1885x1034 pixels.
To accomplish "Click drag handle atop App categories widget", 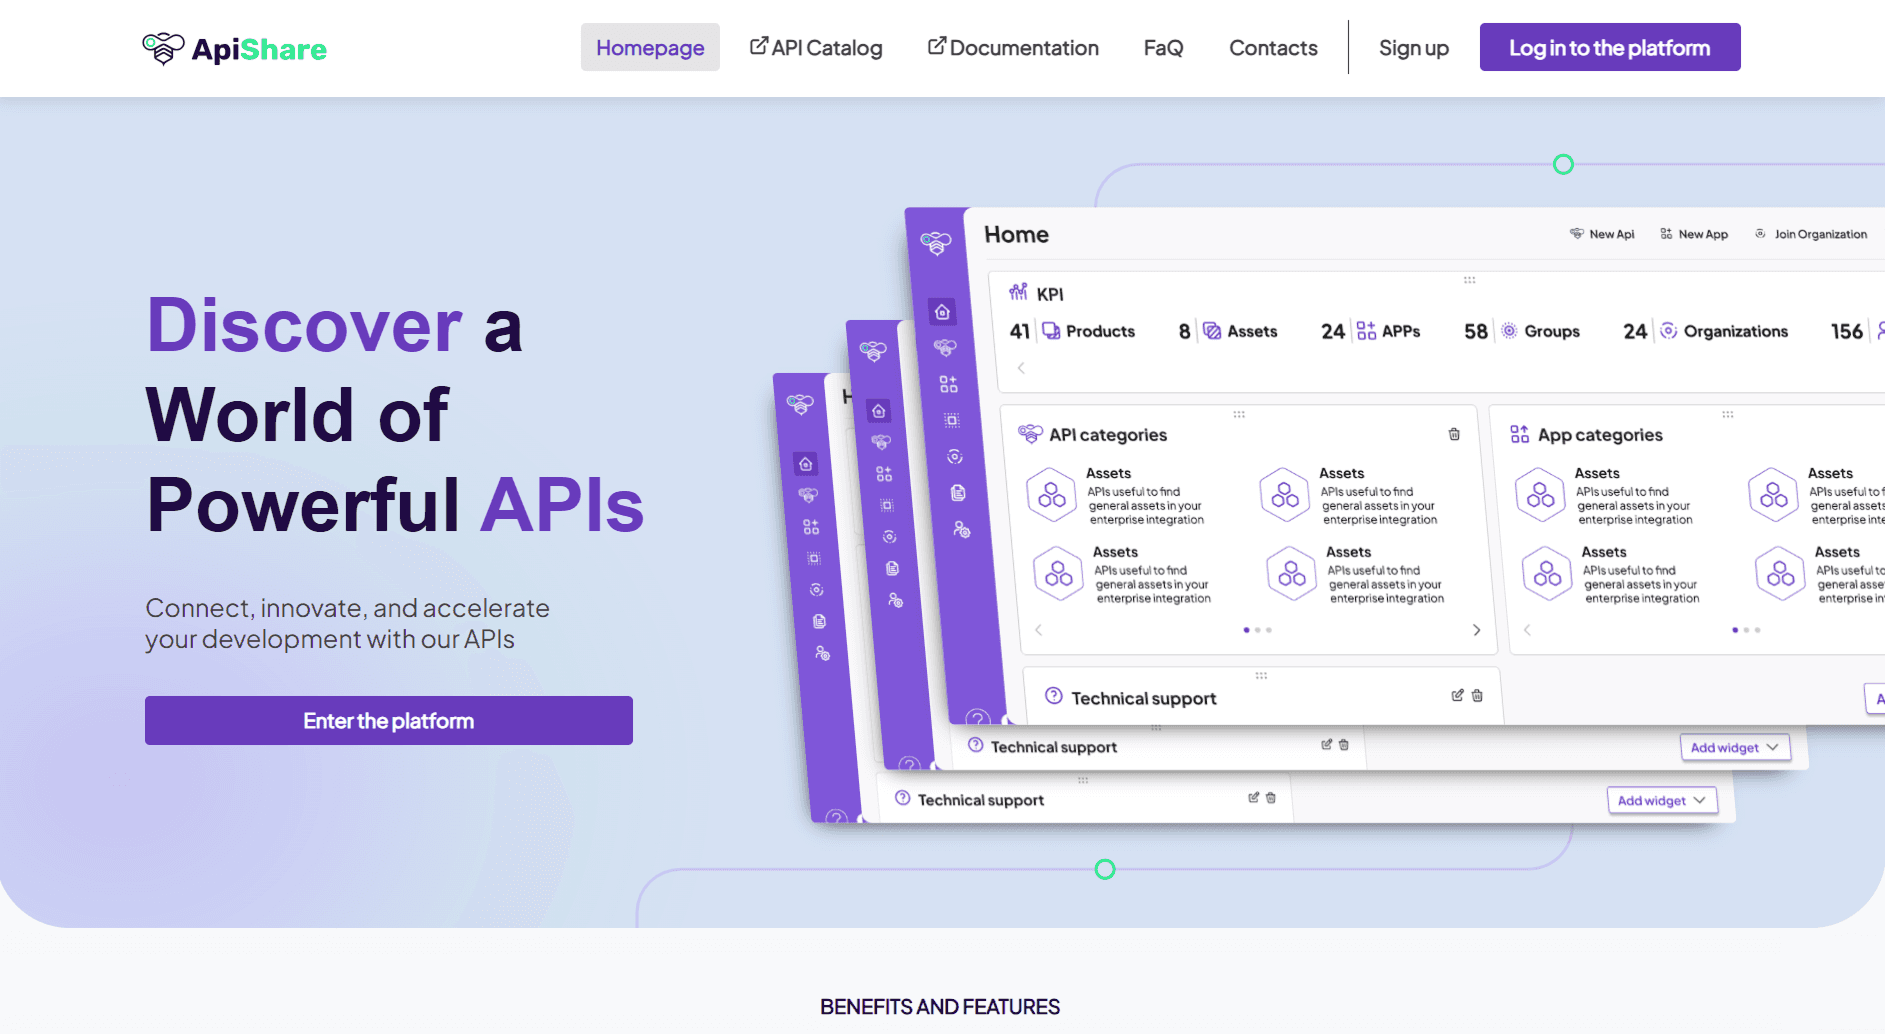I will 1727,414.
